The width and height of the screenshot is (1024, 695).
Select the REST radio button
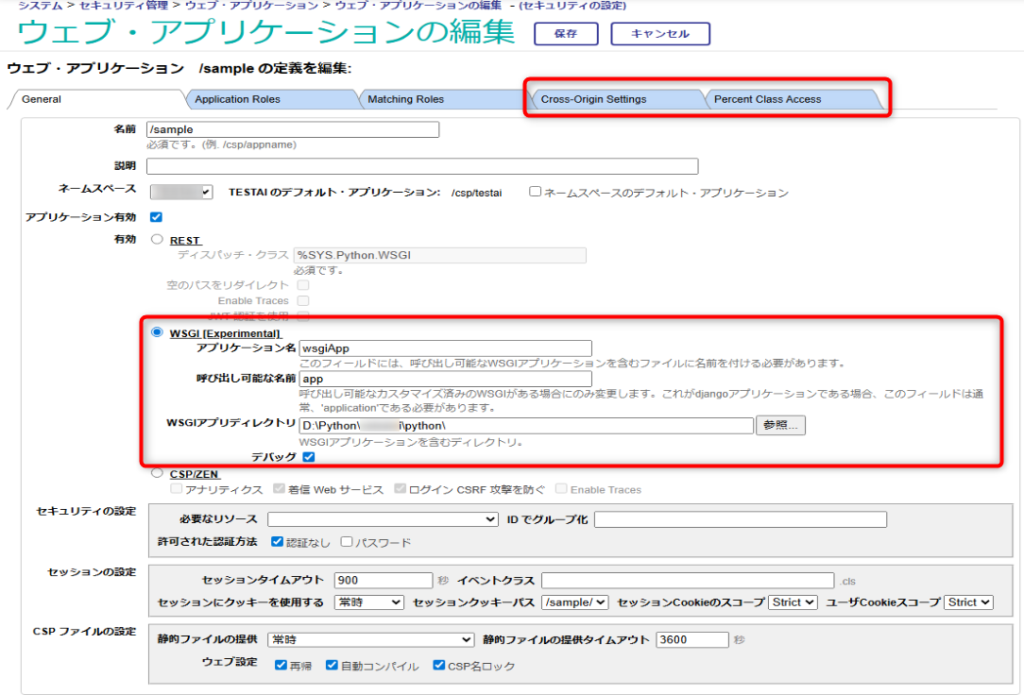click(x=156, y=240)
